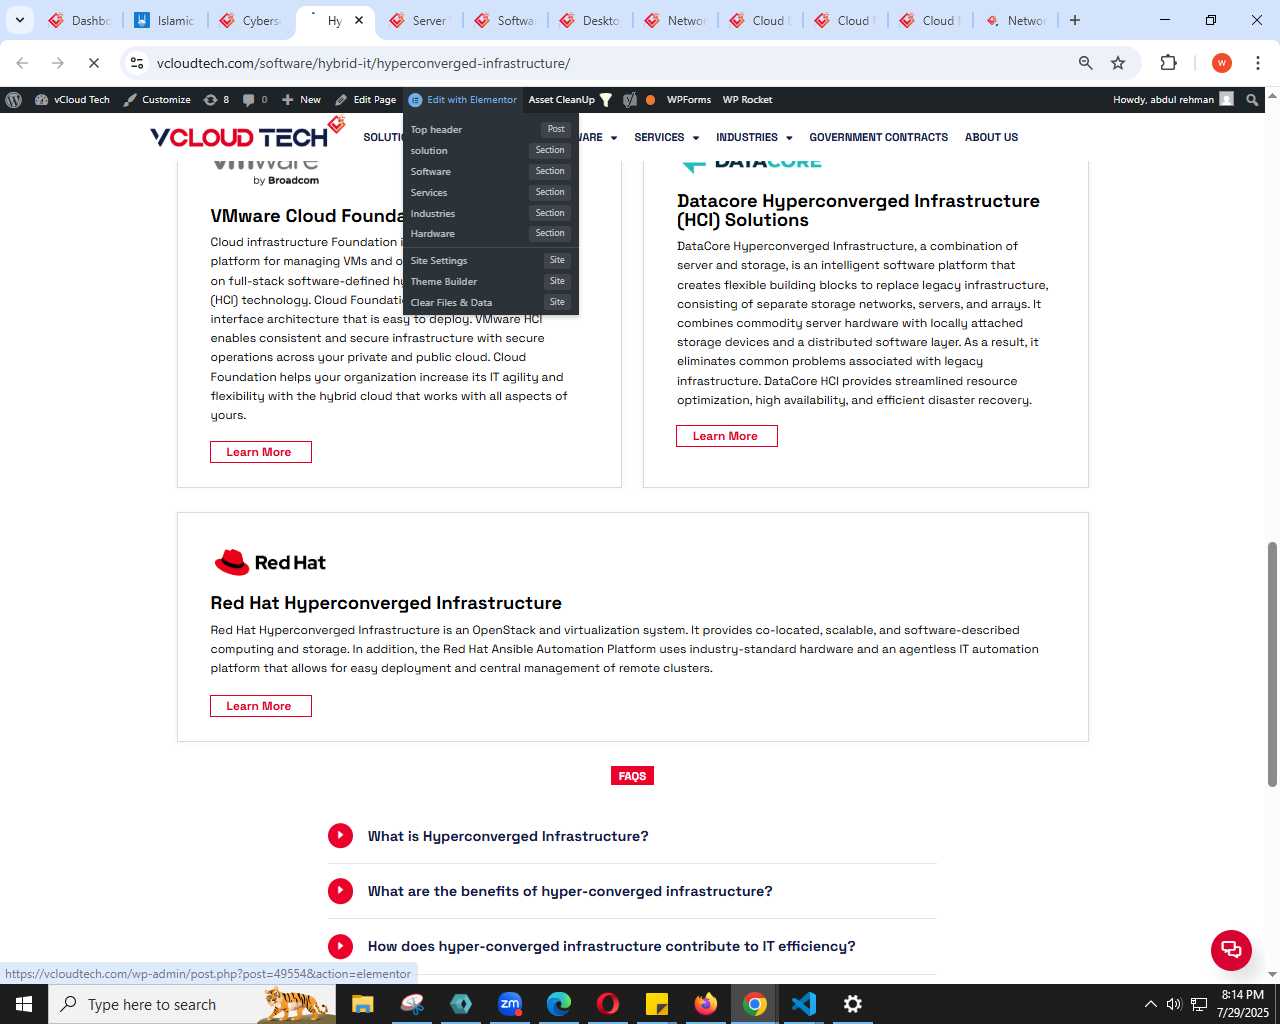Open Visual Studio Code from taskbar
Screen dimensions: 1280x1024
coord(804,1004)
